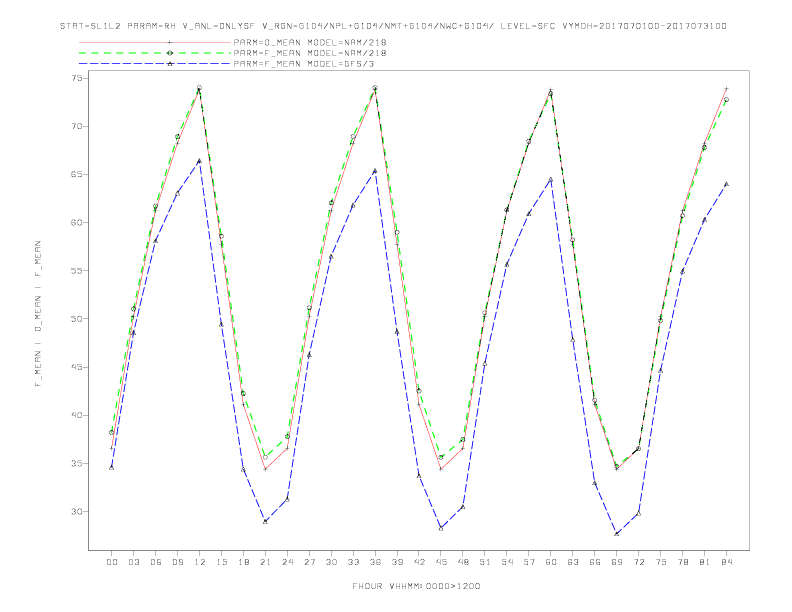Screen dimensions: 792x612
Task: Click the y-axis tick value 55
Action: click(x=77, y=271)
